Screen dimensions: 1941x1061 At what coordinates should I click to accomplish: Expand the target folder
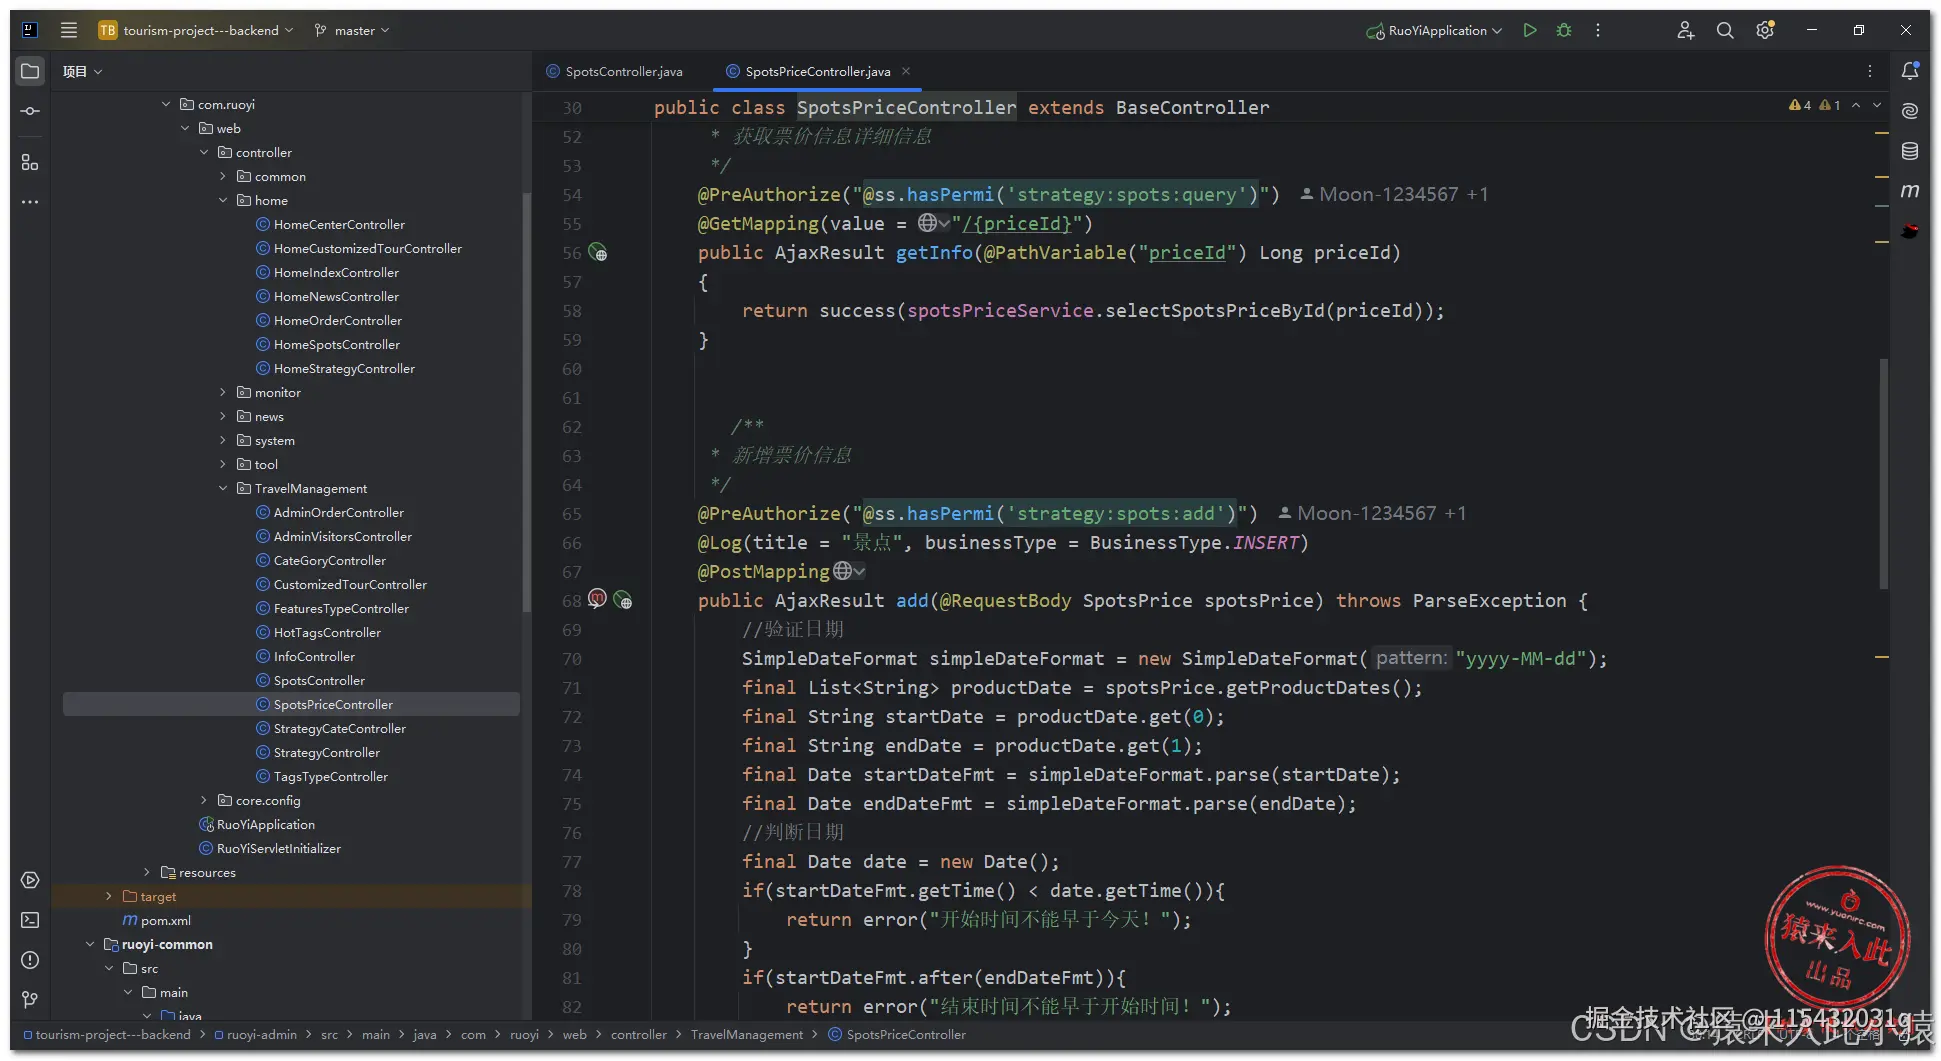[x=109, y=896]
